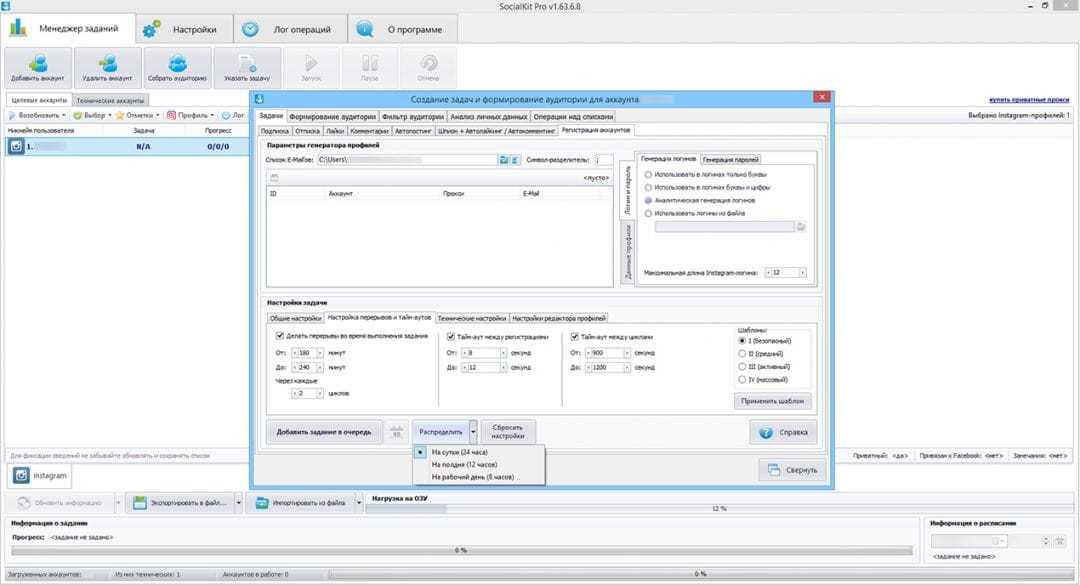This screenshot has height=585, width=1080.
Task: Click the Свернуть button in the dialog
Action: pyautogui.click(x=791, y=469)
